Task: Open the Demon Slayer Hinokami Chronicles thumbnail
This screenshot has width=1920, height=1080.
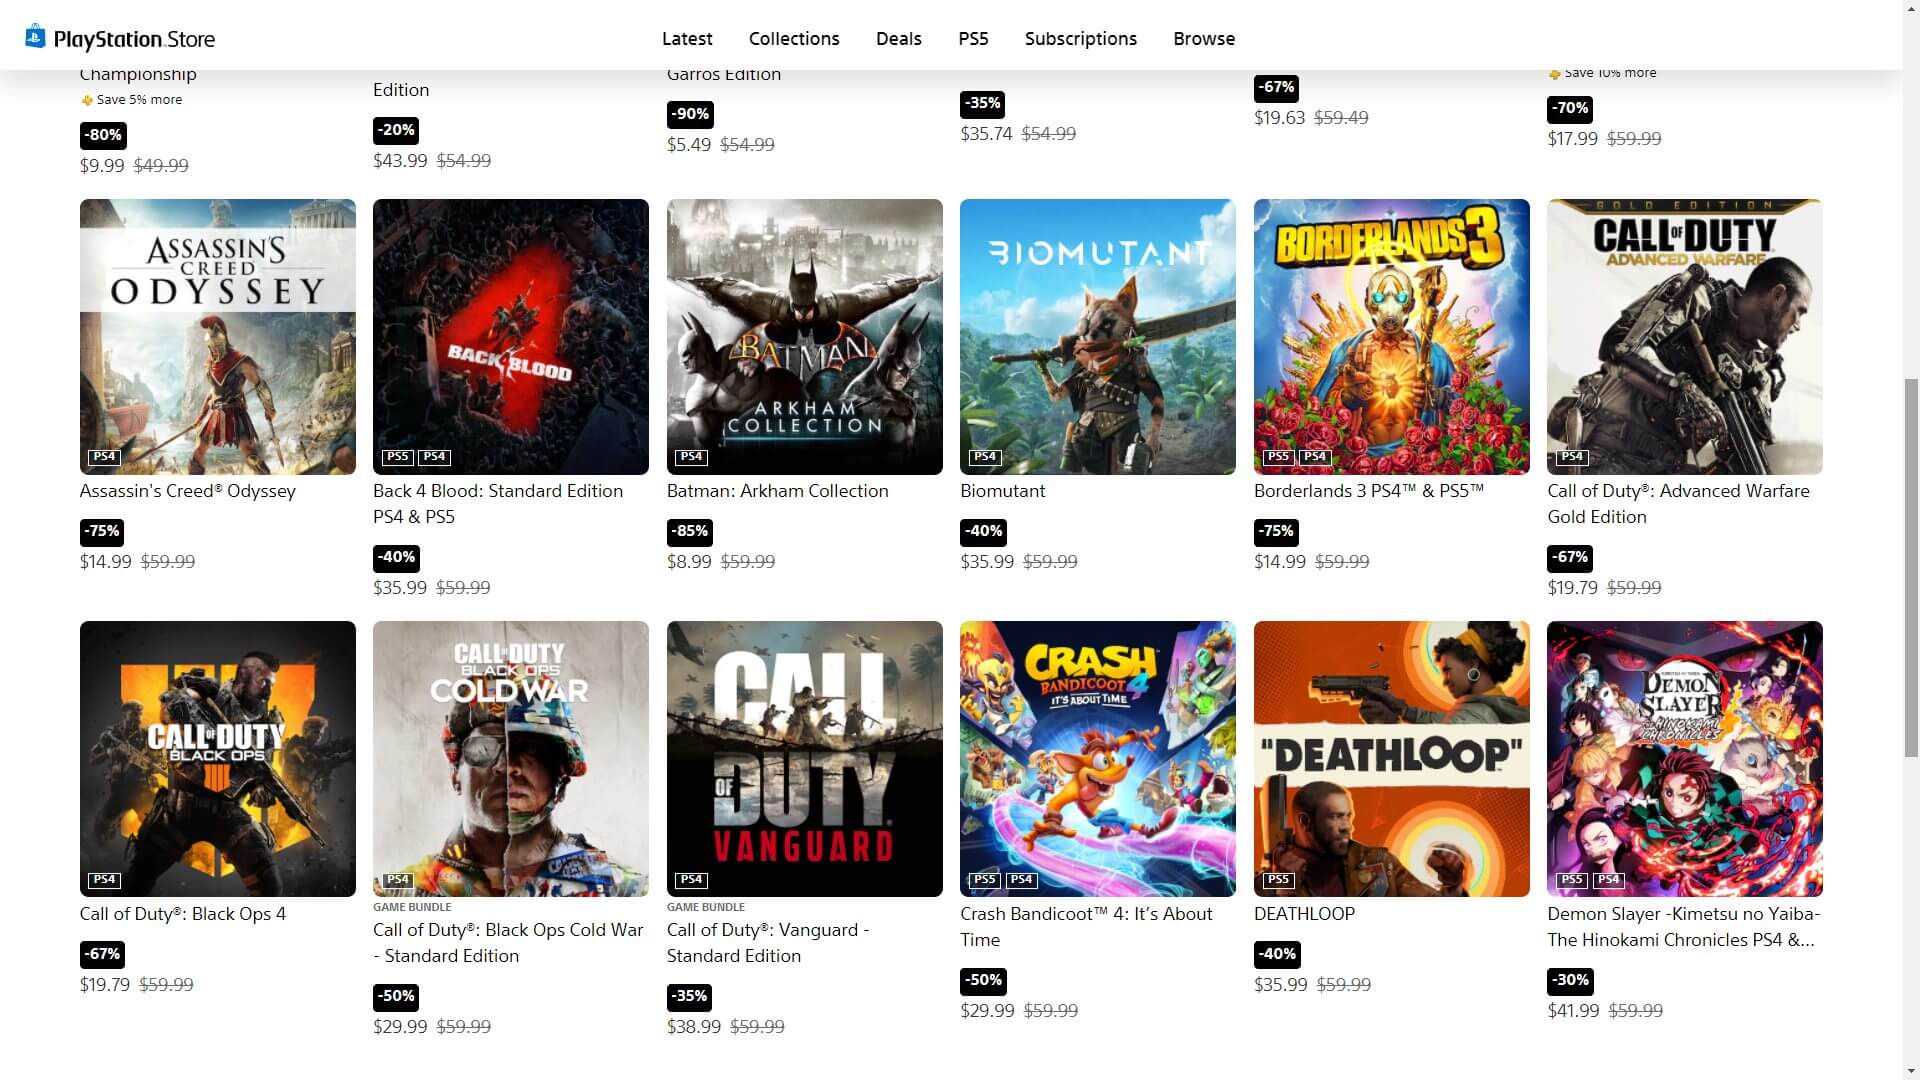Action: click(x=1684, y=759)
